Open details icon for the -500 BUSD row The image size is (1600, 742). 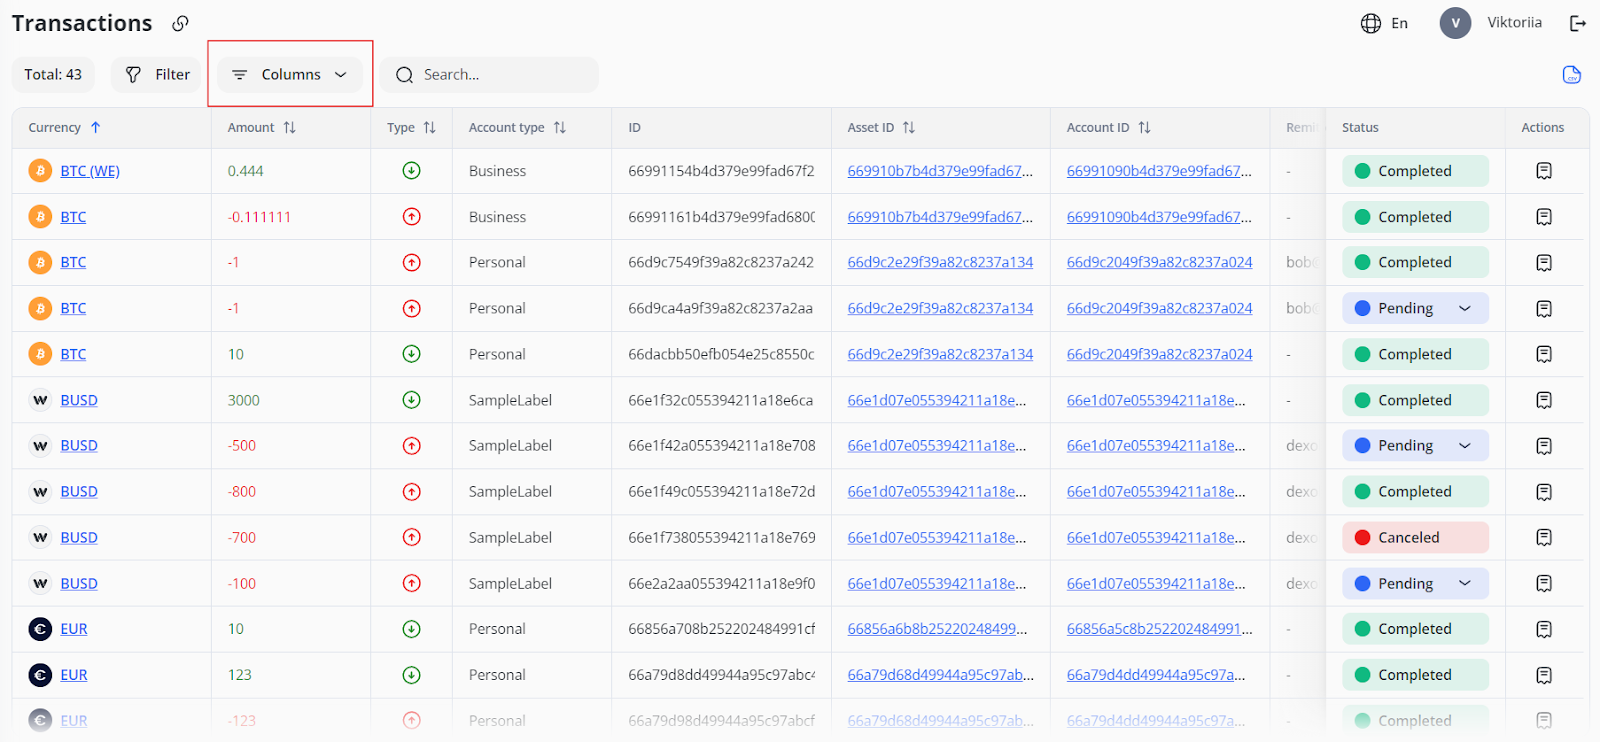click(1544, 446)
